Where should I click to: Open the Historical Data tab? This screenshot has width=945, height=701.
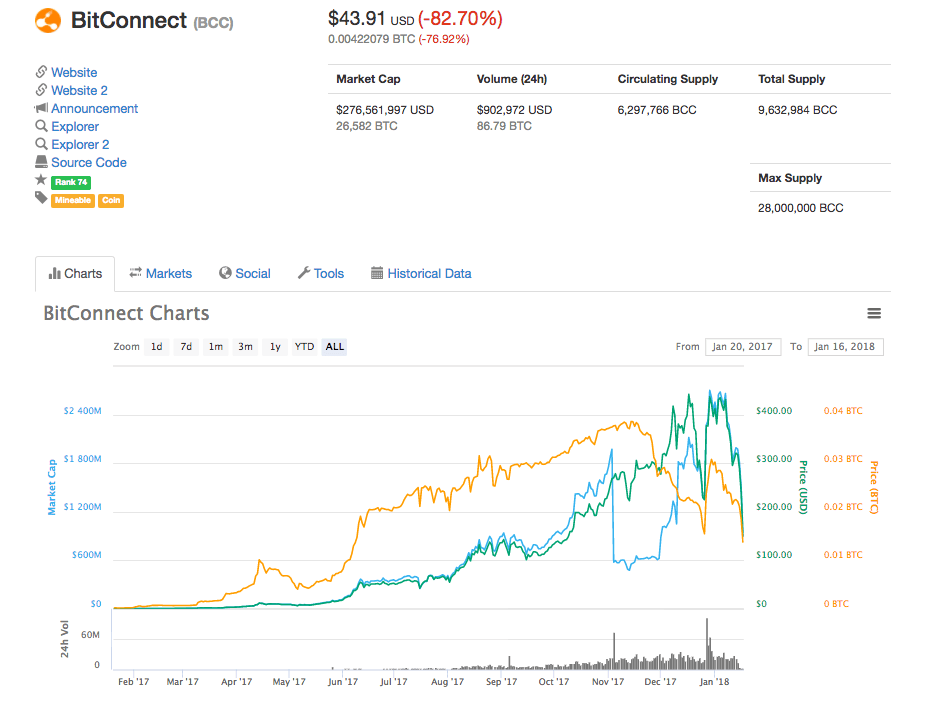tap(421, 274)
